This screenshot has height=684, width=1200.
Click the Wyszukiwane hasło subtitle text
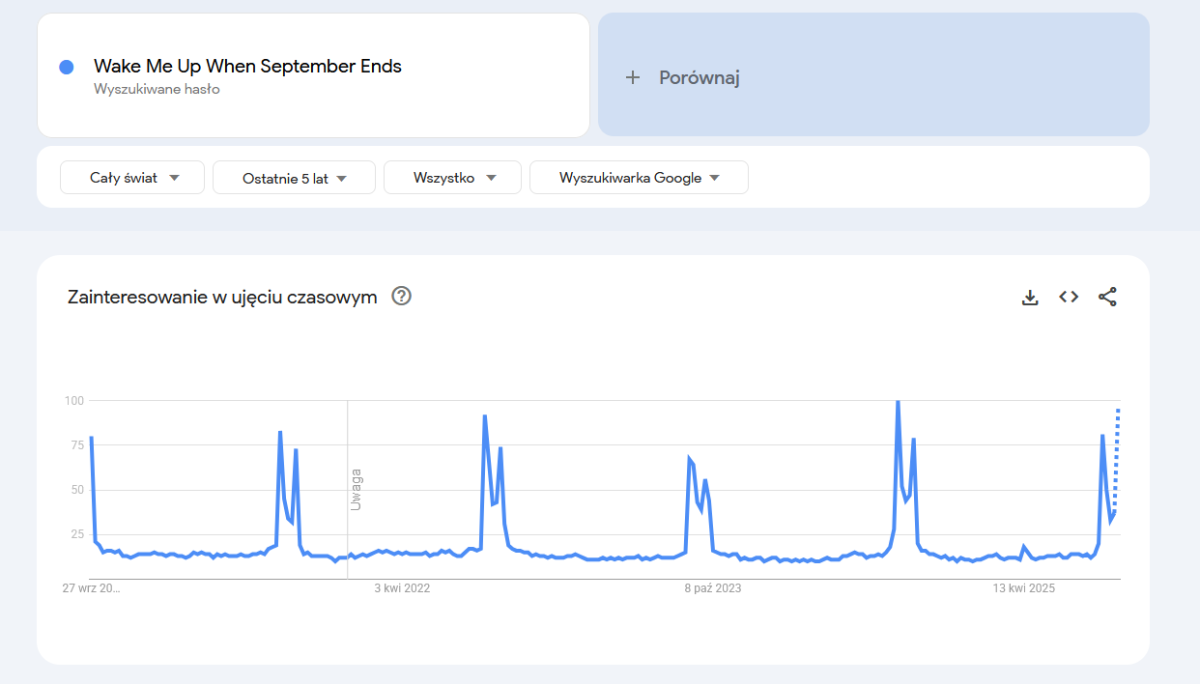coord(156,89)
